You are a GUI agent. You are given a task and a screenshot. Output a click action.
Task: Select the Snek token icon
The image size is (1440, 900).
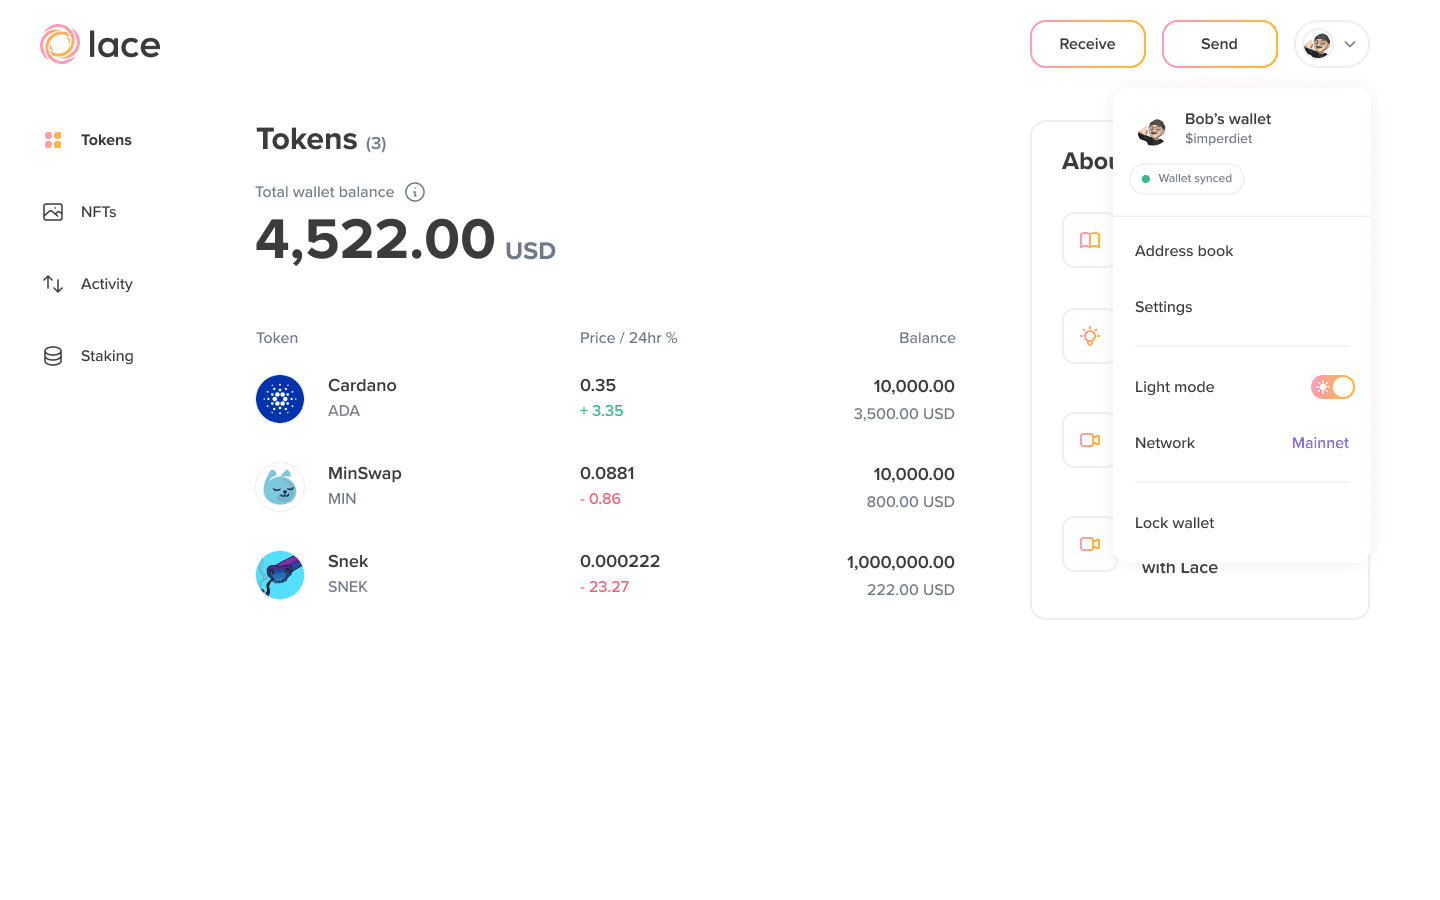(280, 575)
